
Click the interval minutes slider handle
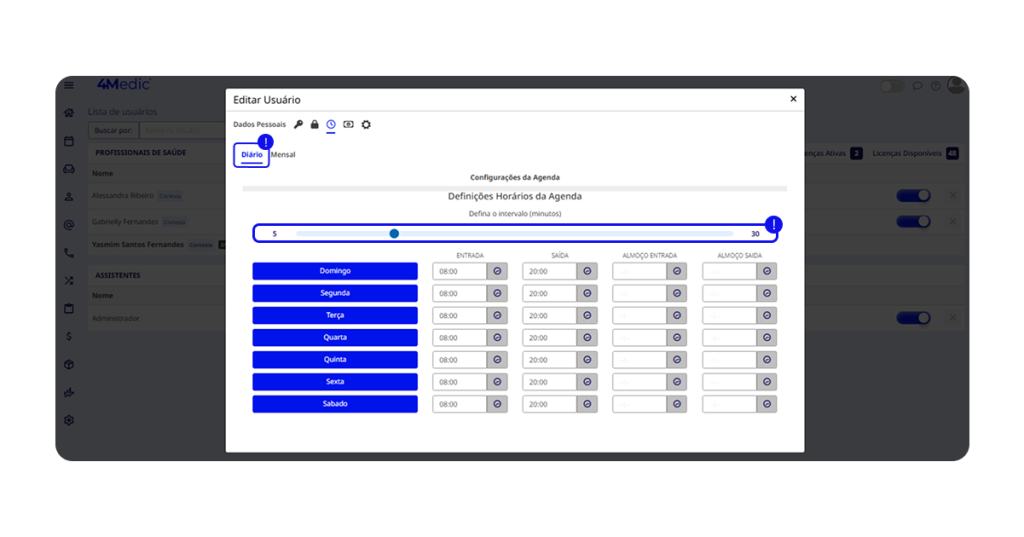[x=394, y=233]
